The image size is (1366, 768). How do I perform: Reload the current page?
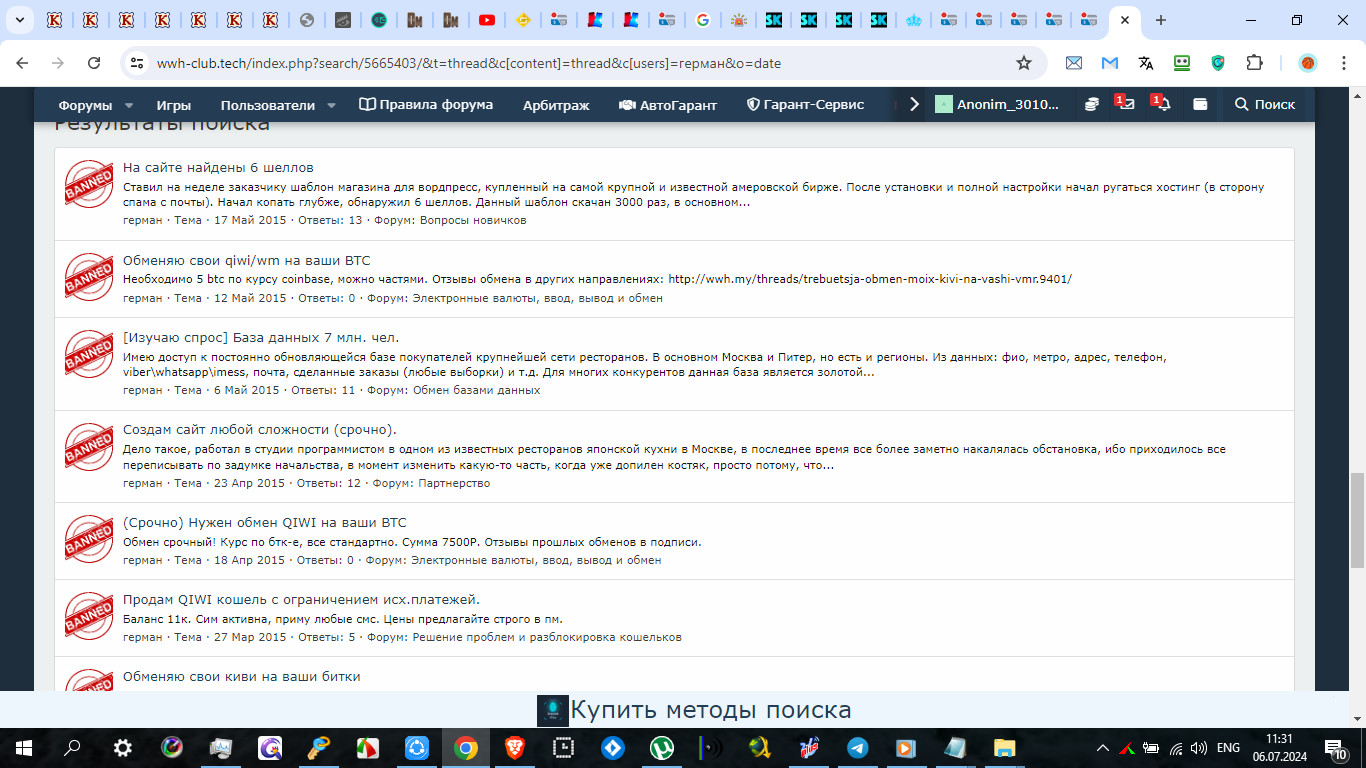coord(94,63)
